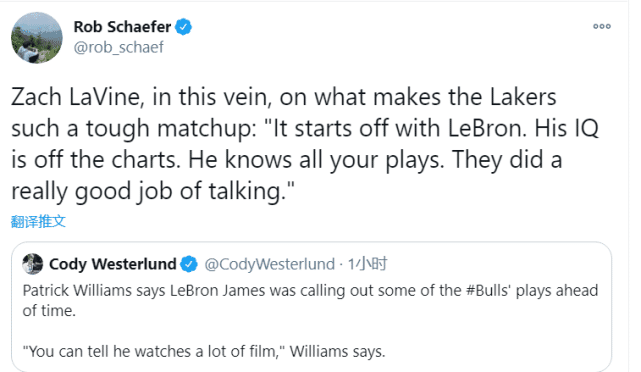Image resolution: width=641 pixels, height=372 pixels.
Task: Open the #Bulls hashtag link
Action: pyautogui.click(x=488, y=291)
